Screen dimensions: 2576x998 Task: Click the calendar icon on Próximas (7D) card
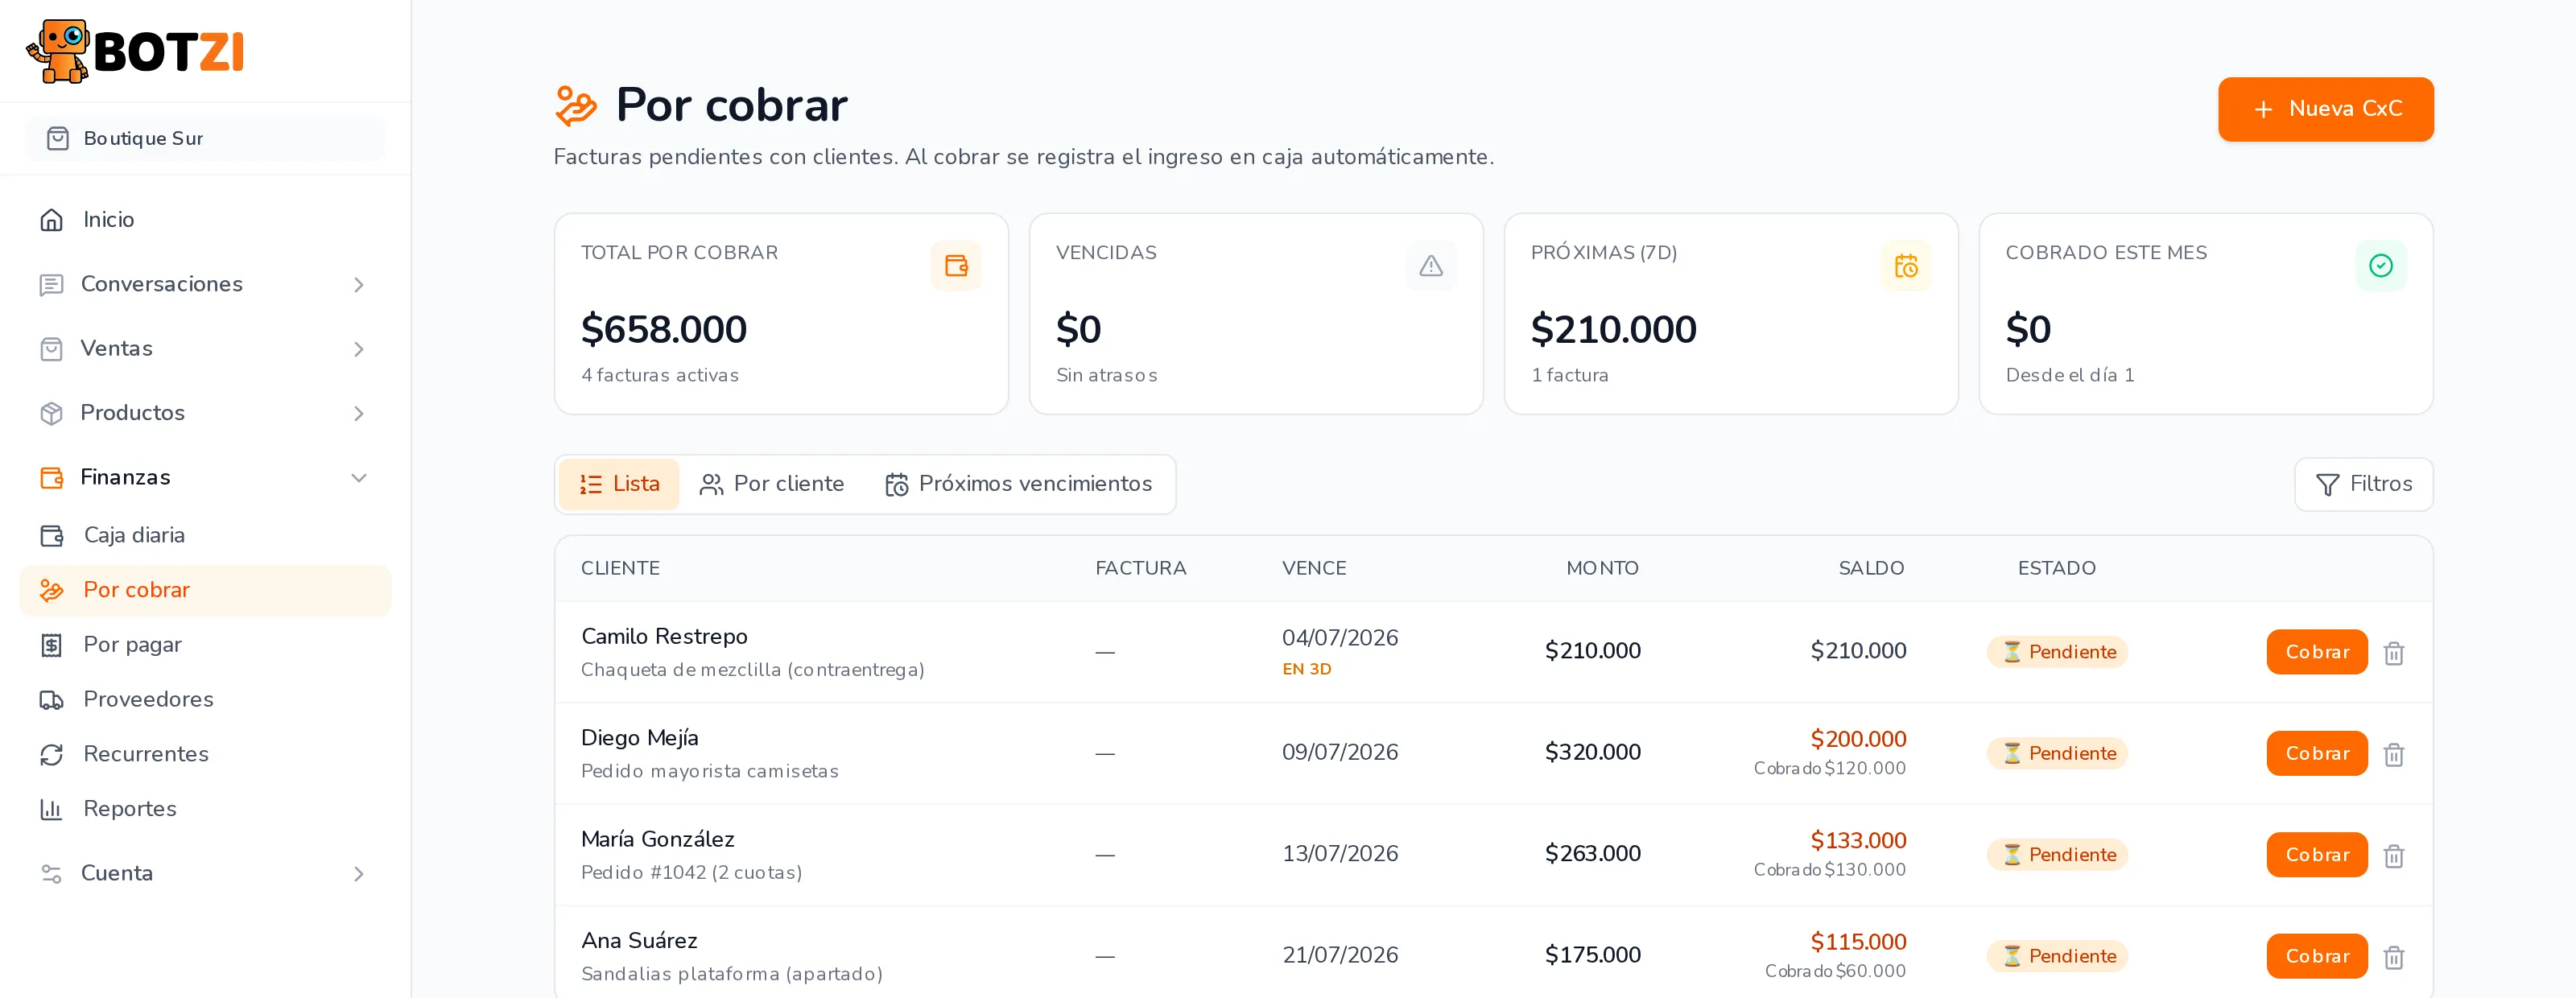(1905, 266)
